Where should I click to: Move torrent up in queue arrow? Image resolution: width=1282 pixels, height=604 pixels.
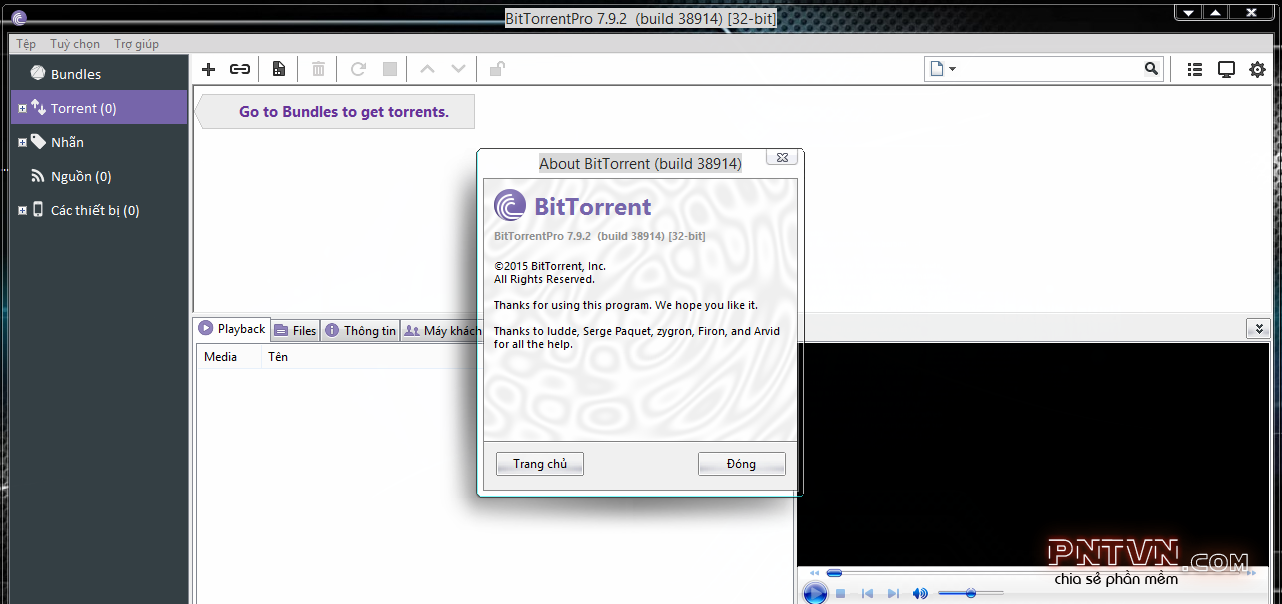click(427, 69)
